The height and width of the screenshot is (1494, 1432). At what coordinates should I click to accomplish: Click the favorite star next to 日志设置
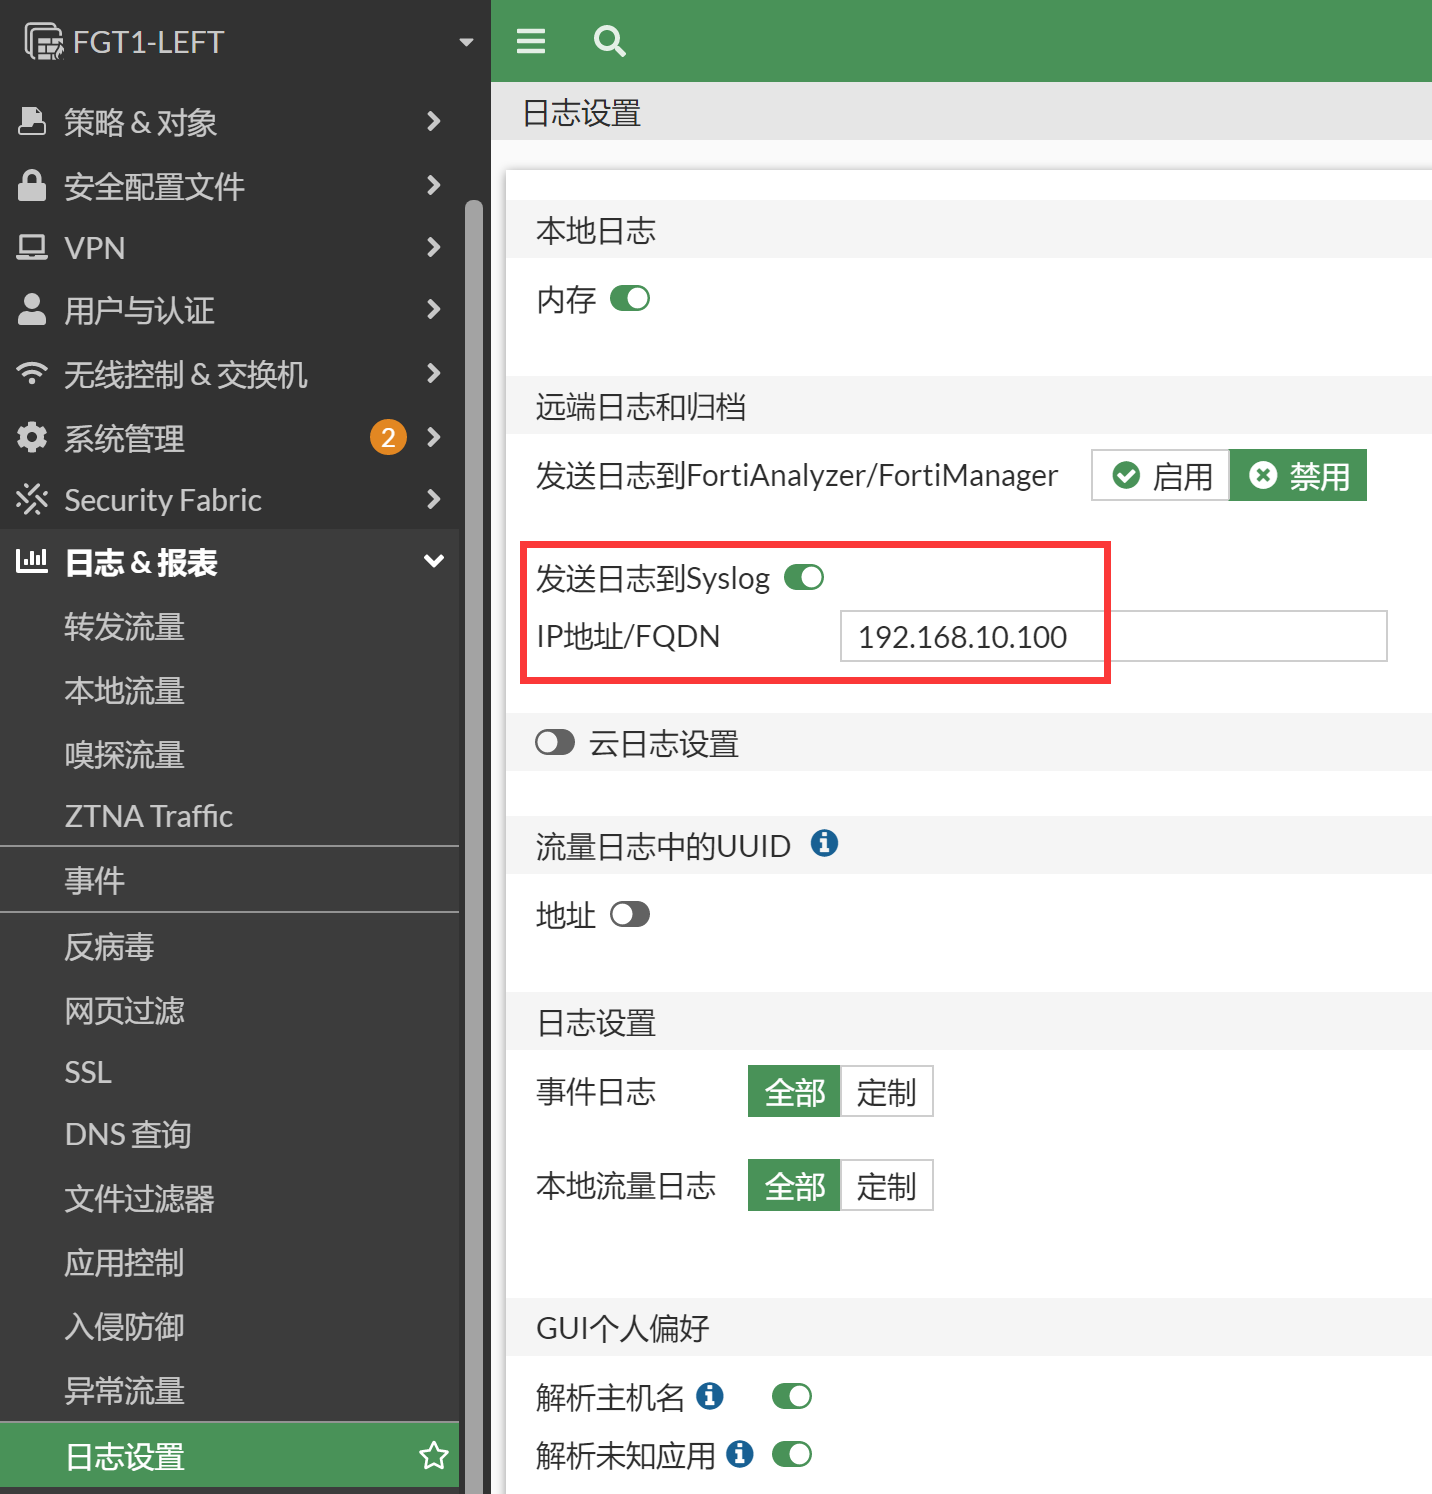pos(433,1455)
